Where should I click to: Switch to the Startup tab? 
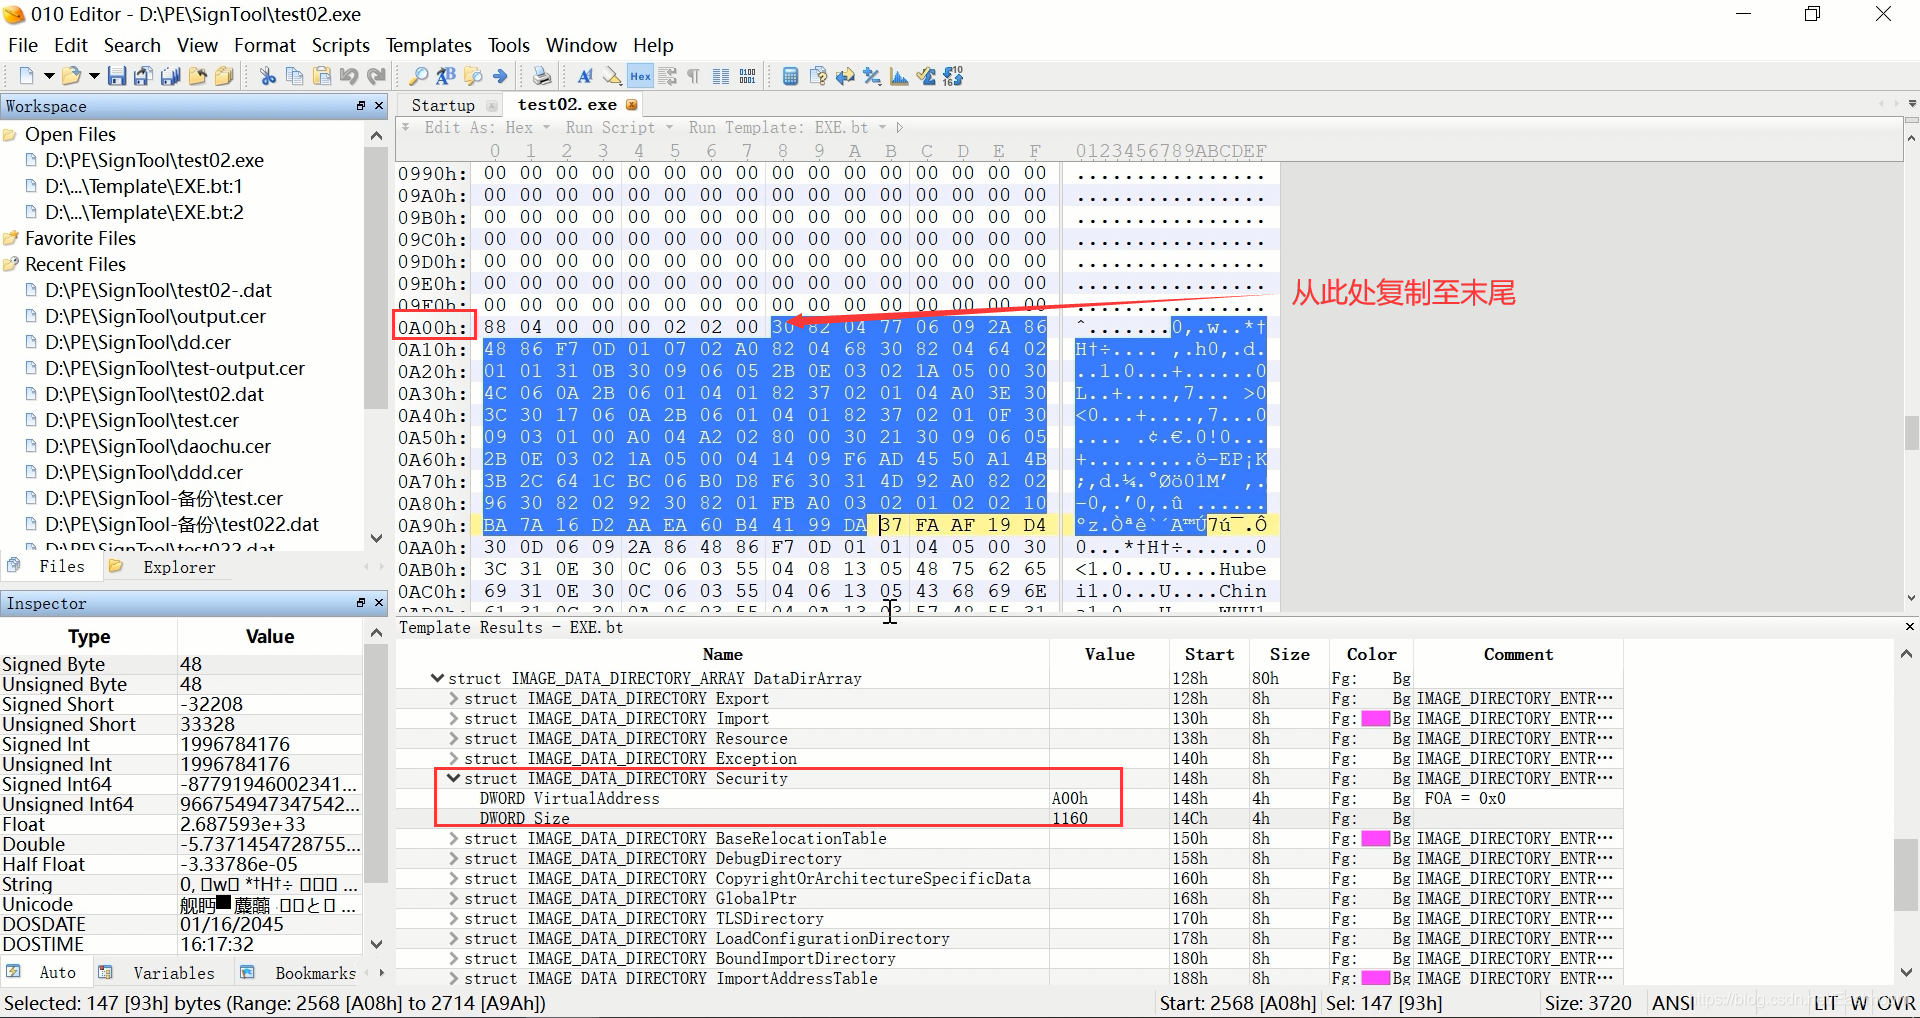tap(443, 105)
